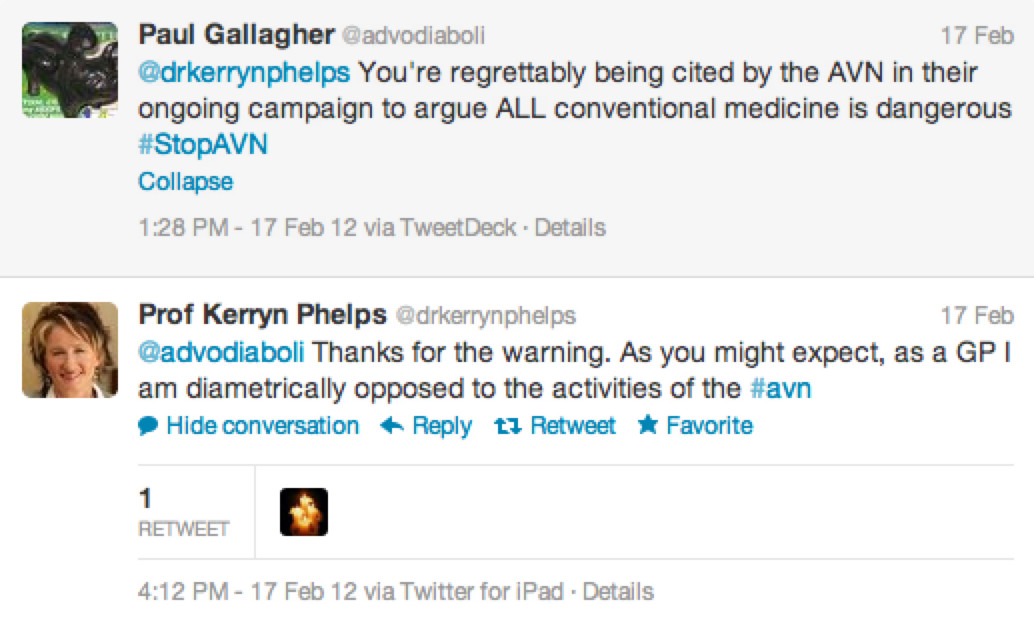Click the Reply arrow icon

[x=392, y=426]
